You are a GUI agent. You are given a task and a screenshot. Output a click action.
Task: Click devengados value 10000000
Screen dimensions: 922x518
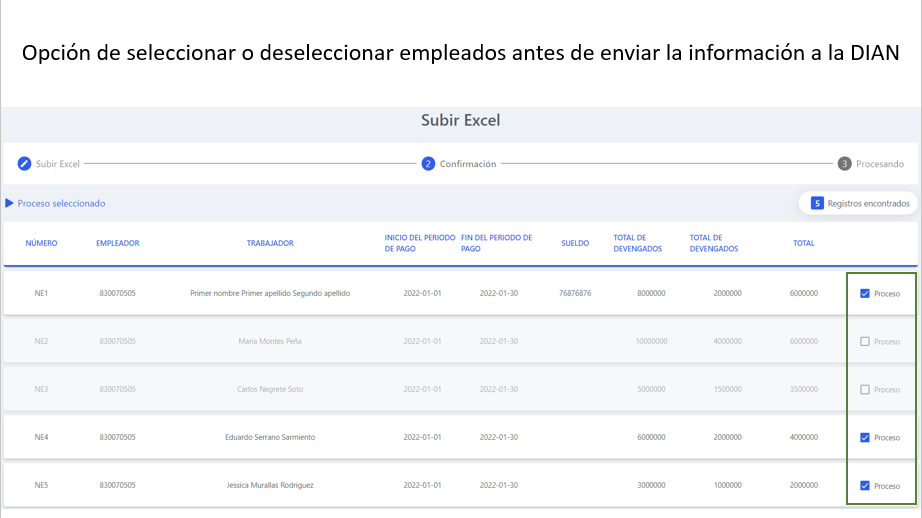[x=651, y=341]
